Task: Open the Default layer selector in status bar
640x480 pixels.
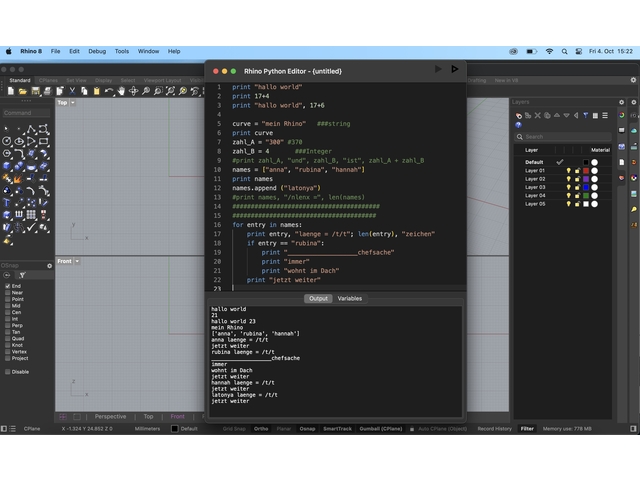Action: (184, 429)
